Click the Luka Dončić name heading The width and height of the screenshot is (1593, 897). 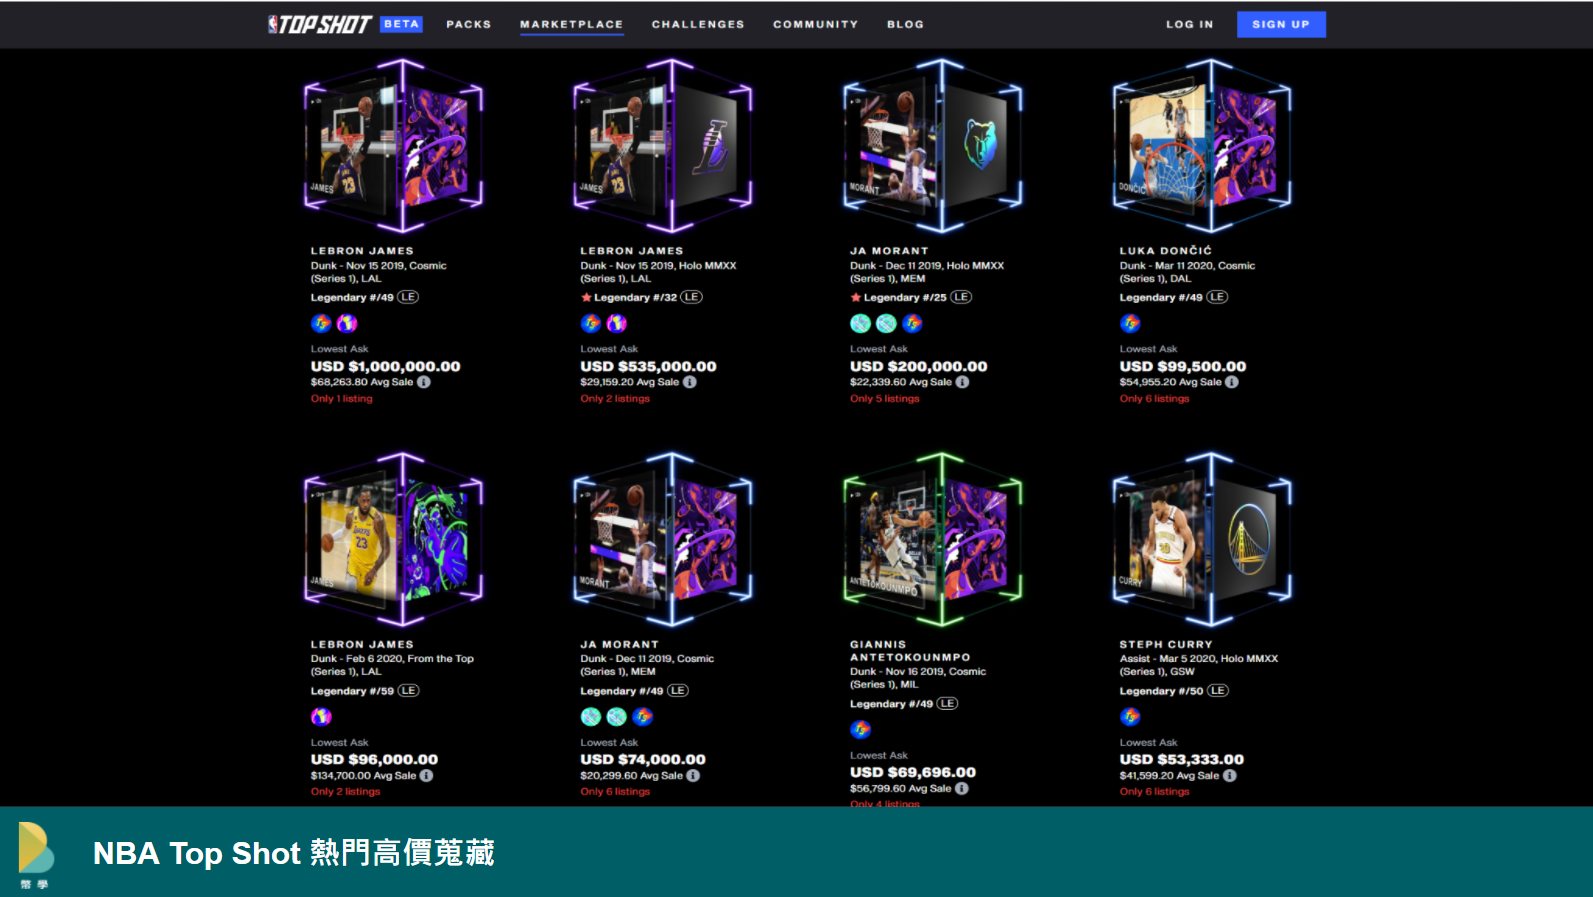coord(1166,251)
